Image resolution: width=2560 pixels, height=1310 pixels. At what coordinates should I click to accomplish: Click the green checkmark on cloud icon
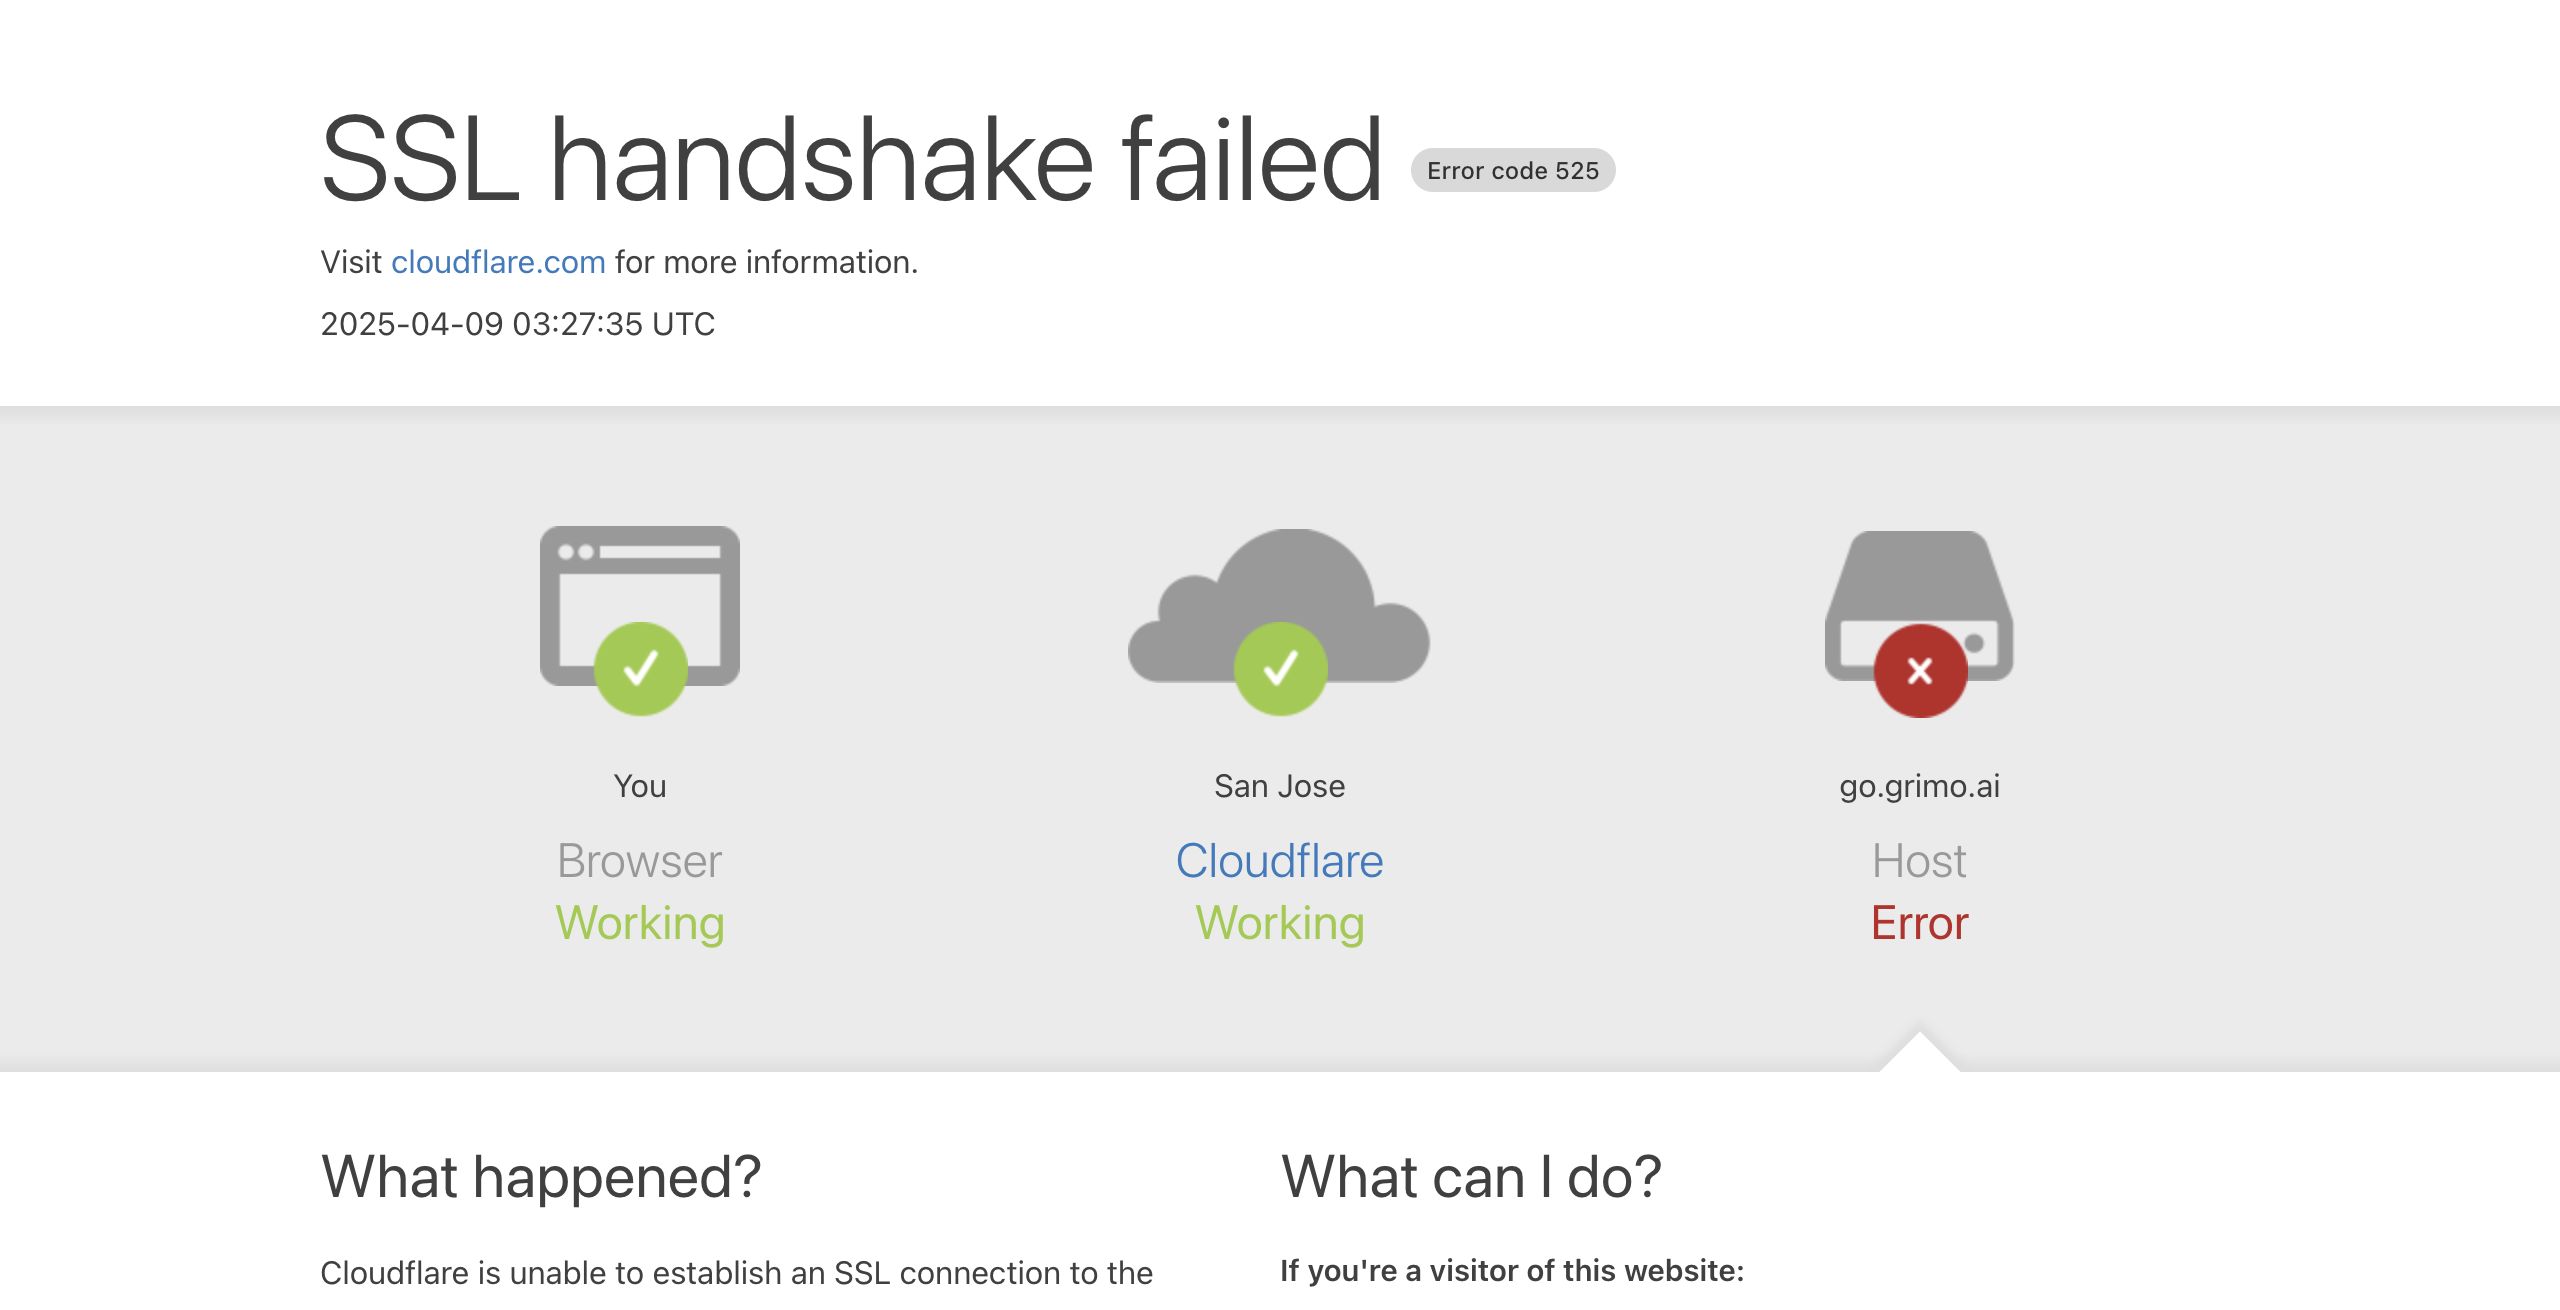1280,668
